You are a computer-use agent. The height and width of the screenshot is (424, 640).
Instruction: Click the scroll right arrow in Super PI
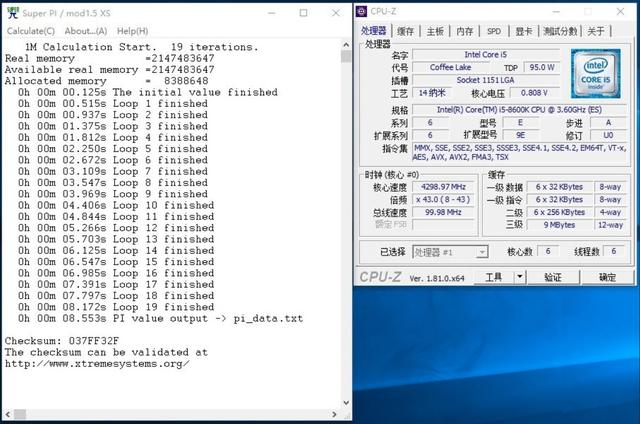coord(335,414)
